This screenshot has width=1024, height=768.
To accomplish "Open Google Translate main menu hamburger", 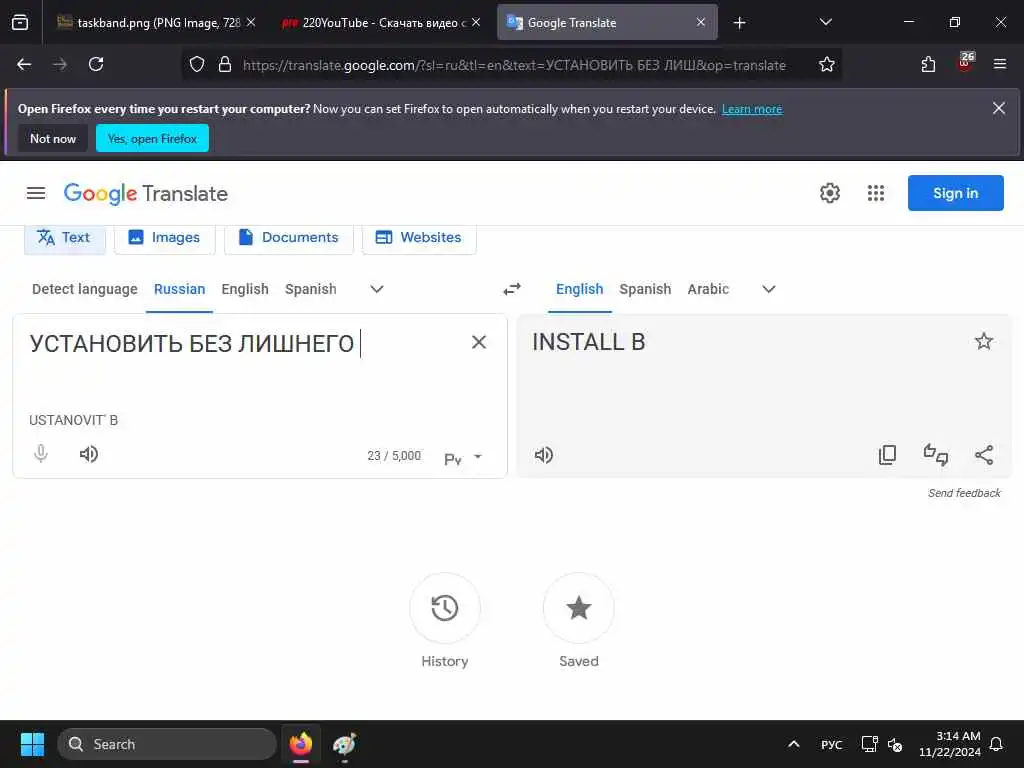I will (36, 193).
